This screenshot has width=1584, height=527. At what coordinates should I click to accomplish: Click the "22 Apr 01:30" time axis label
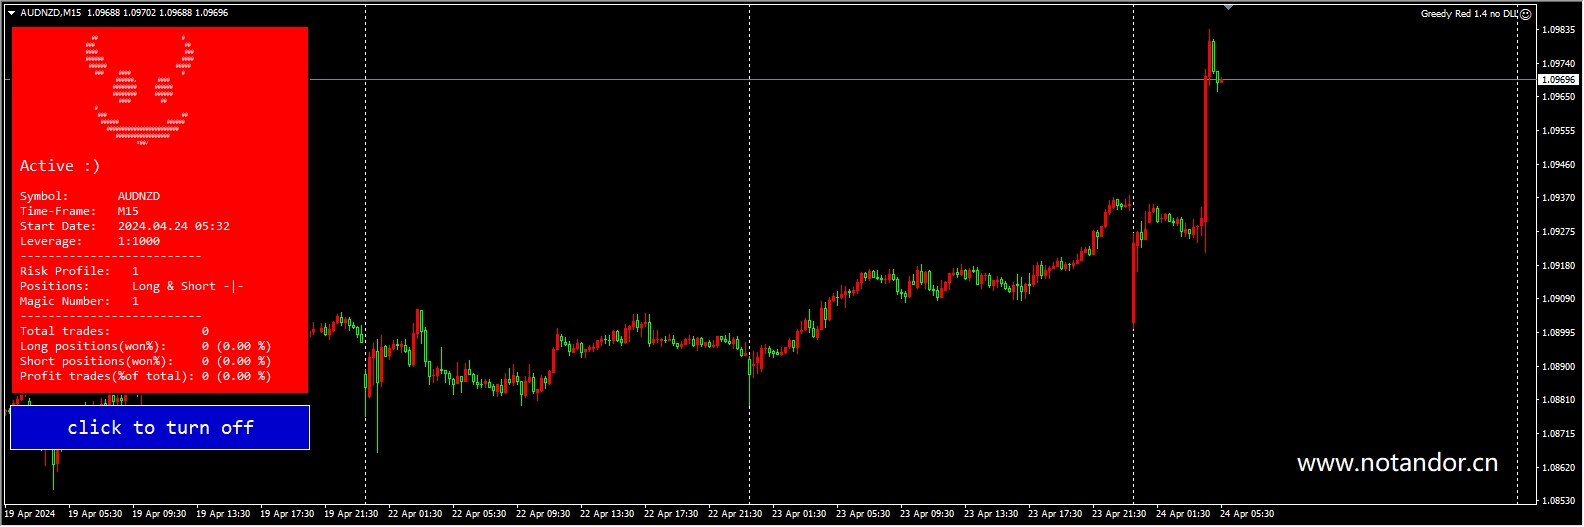(415, 514)
